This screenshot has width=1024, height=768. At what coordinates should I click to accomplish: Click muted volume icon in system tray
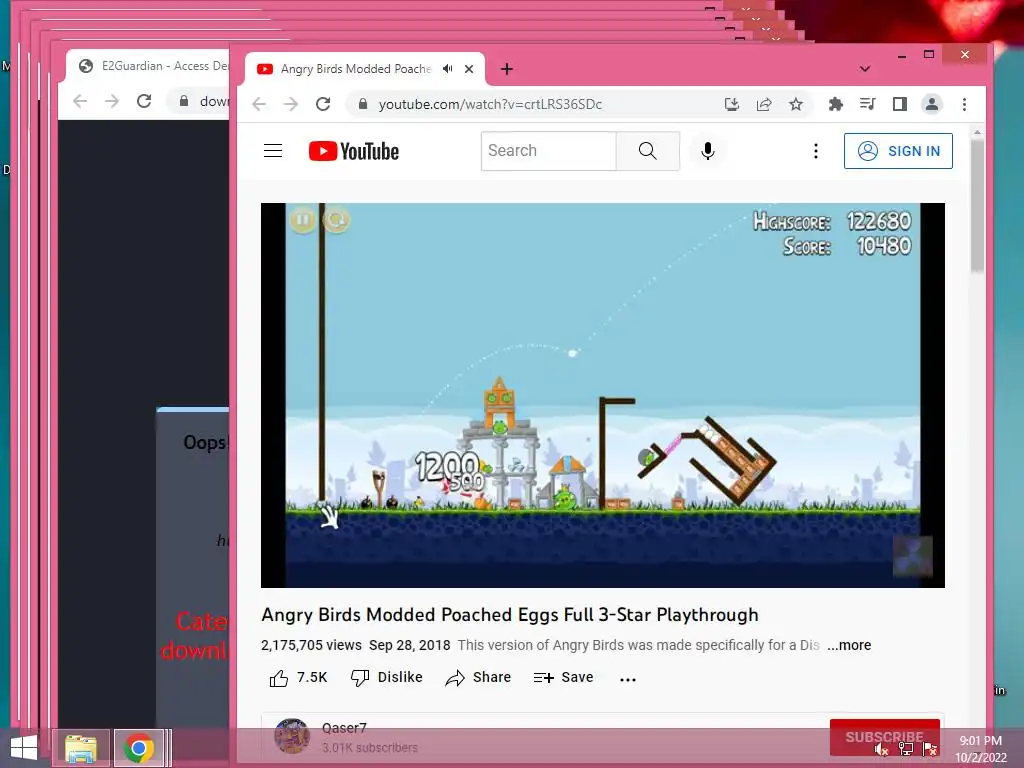[882, 750]
